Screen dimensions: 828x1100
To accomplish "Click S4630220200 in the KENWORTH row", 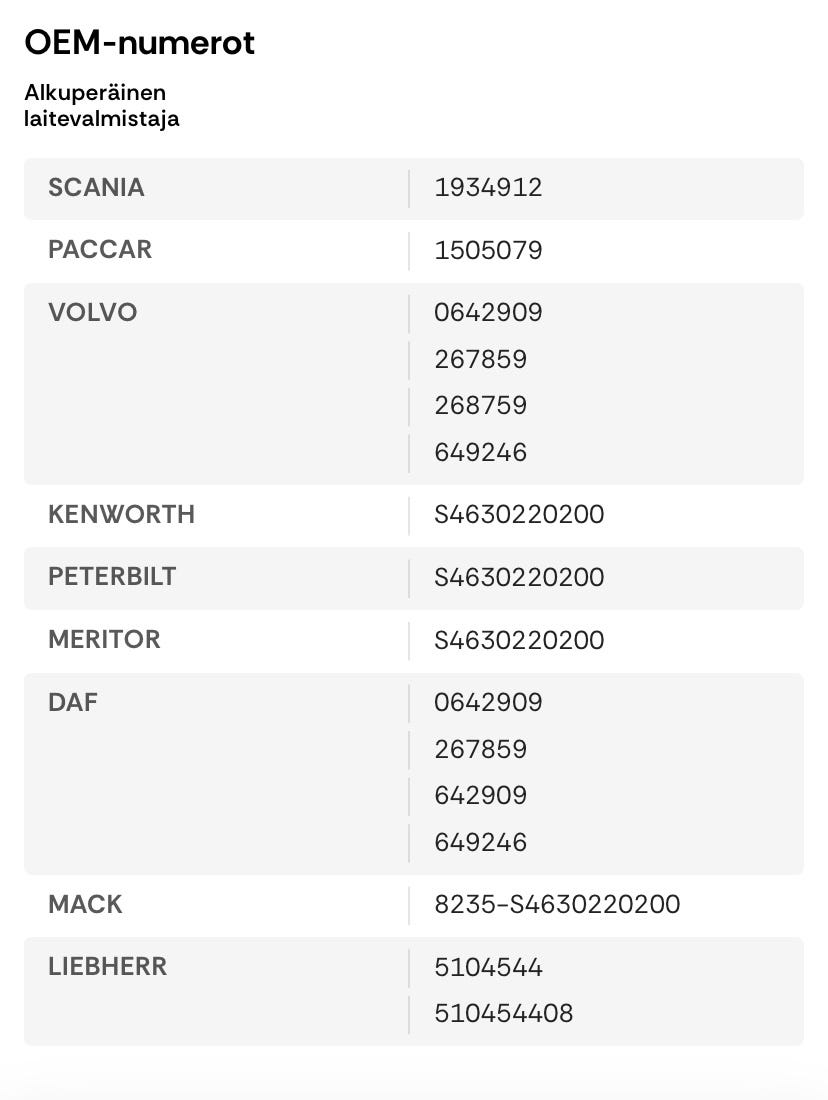I will 519,515.
